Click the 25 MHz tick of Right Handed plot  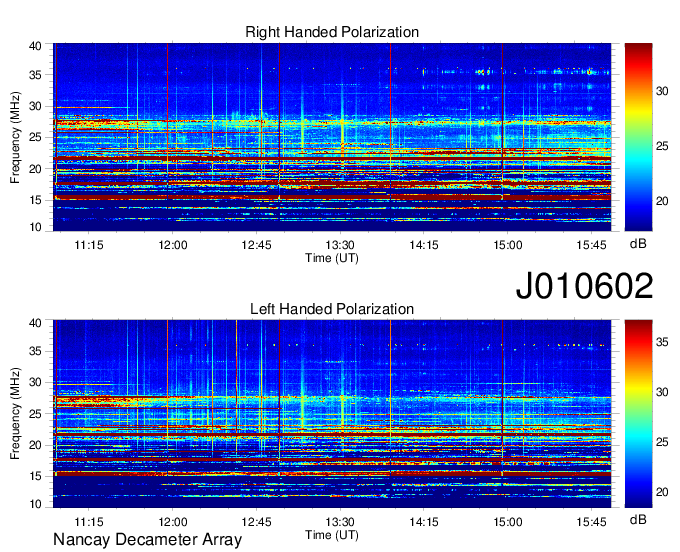pyautogui.click(x=35, y=137)
